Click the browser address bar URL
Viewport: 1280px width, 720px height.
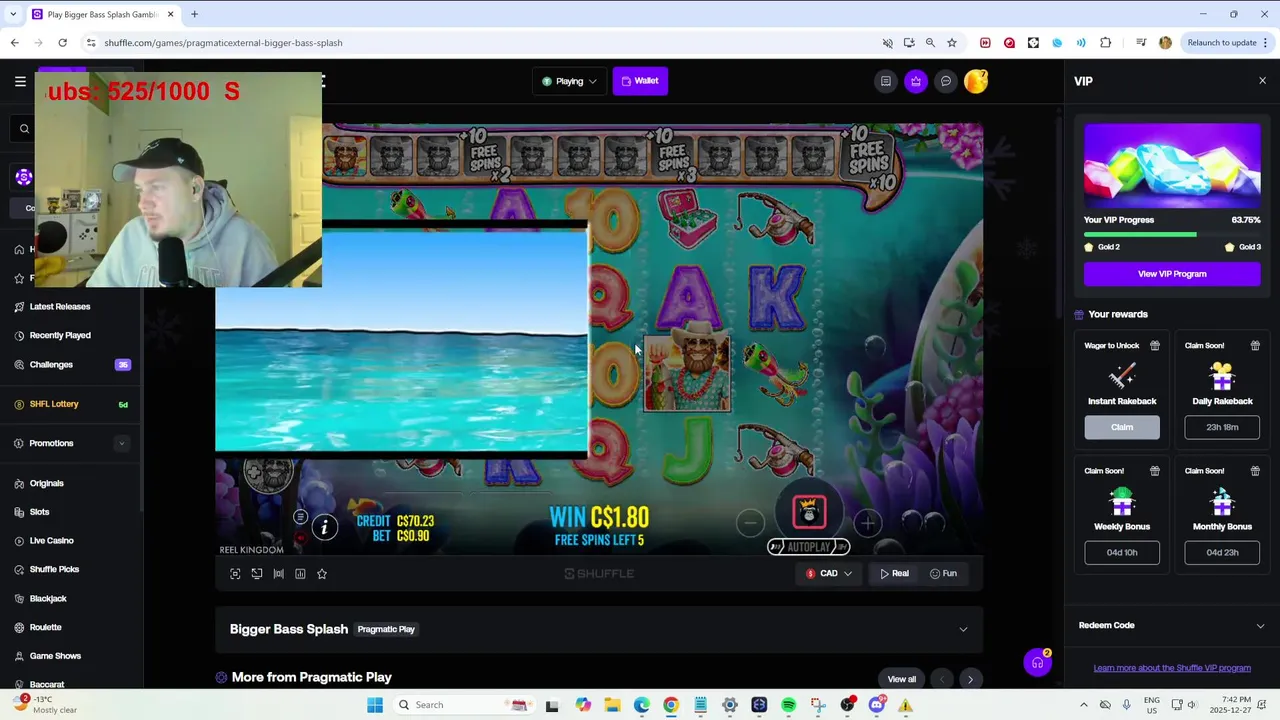(223, 43)
